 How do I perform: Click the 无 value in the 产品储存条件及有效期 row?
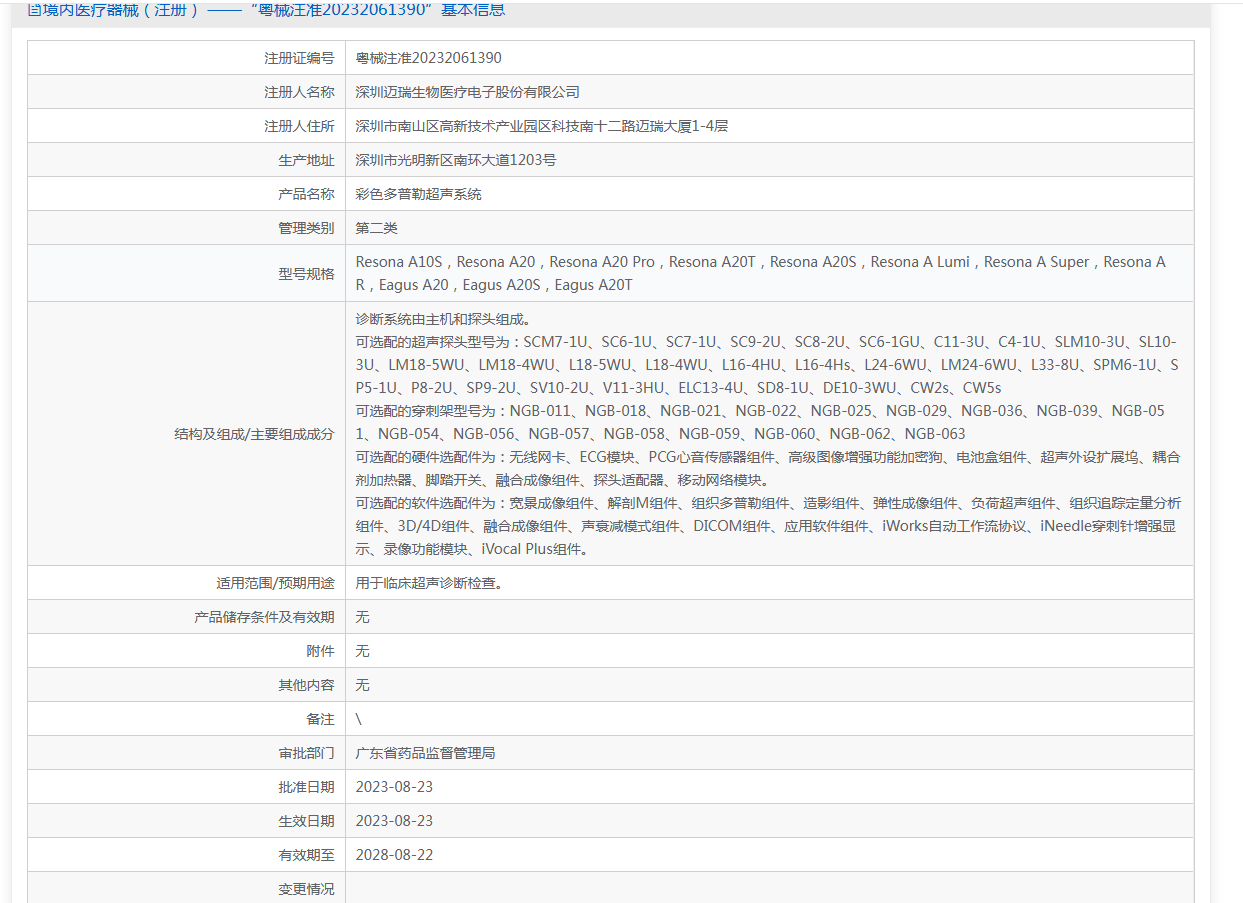tap(363, 617)
